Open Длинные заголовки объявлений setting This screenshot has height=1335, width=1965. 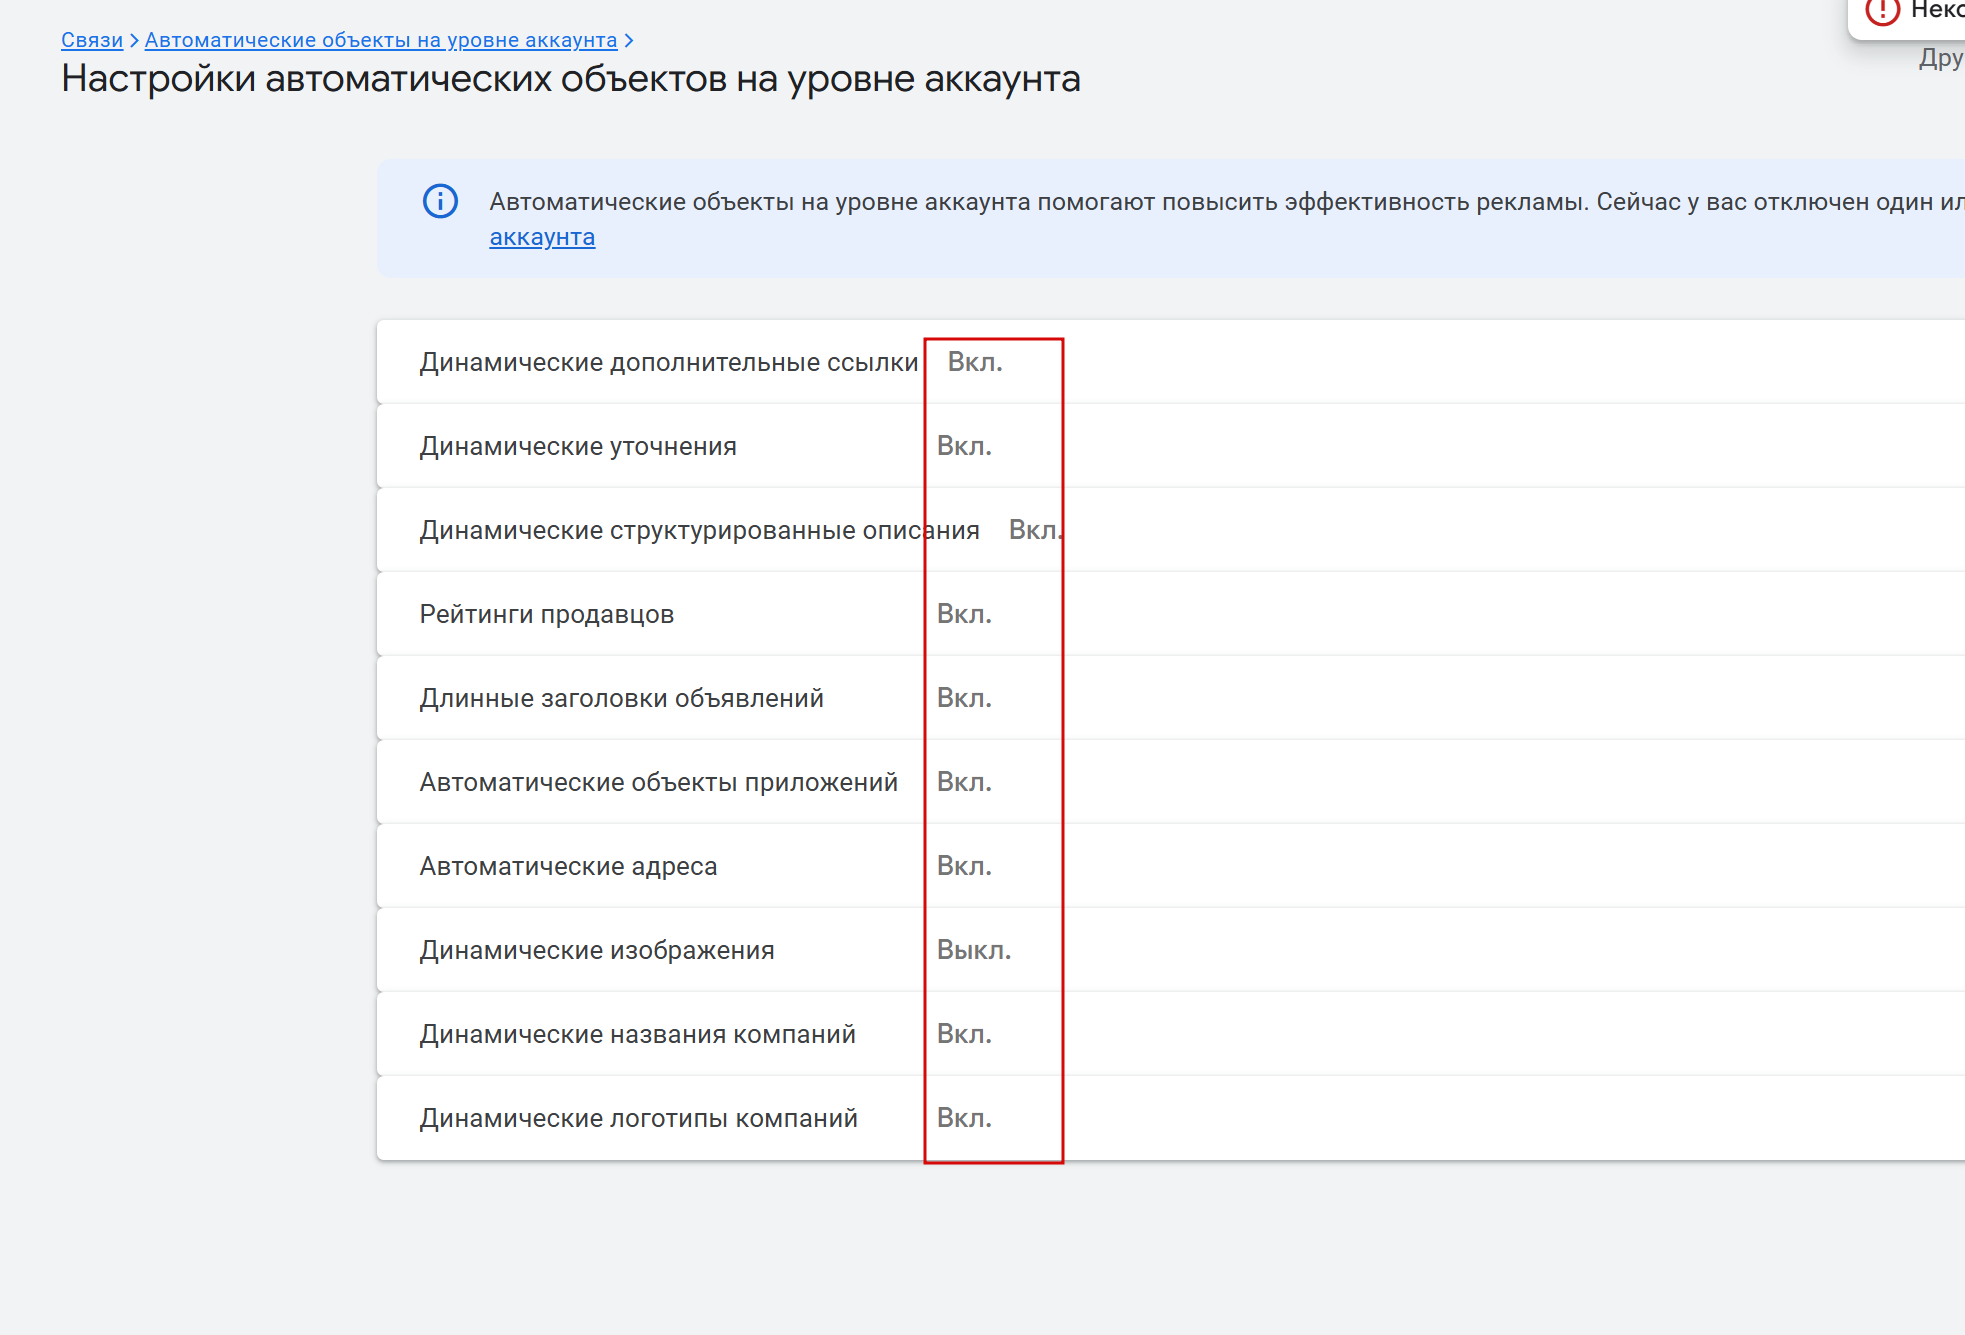[x=621, y=698]
